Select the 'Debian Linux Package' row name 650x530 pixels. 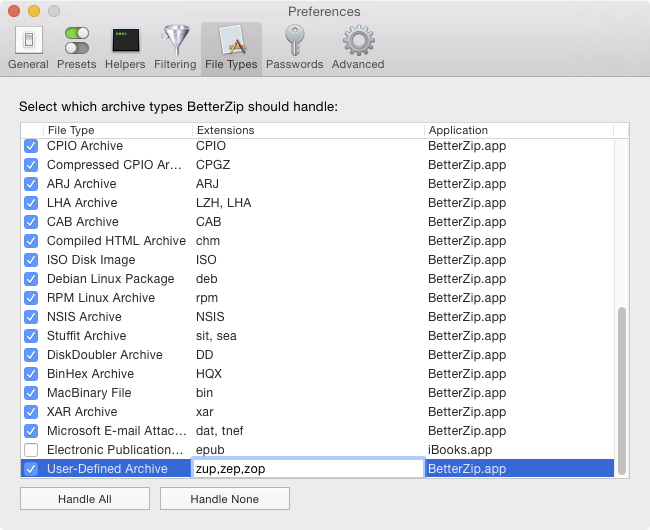[x=111, y=279]
